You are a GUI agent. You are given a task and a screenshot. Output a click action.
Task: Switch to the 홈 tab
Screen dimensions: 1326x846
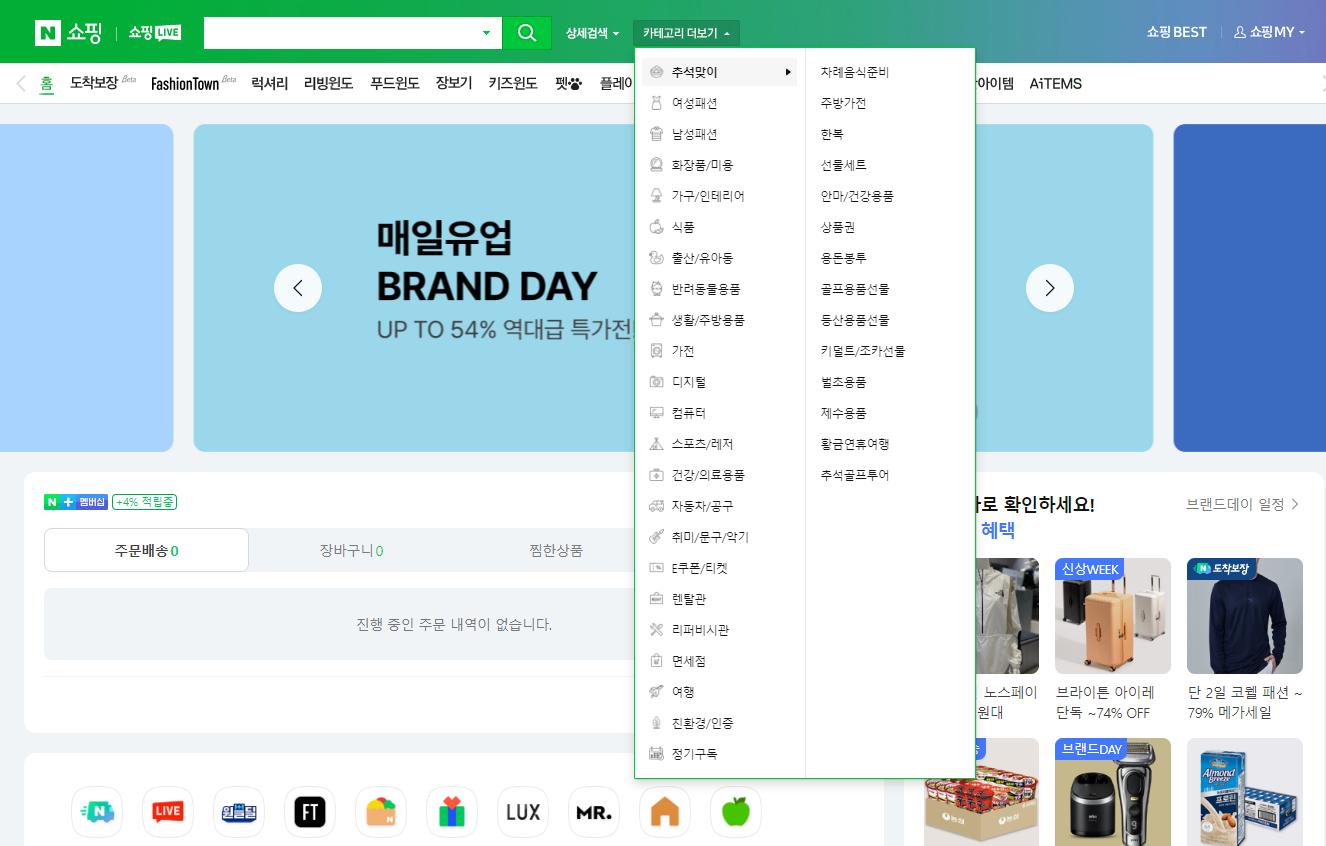coord(47,84)
